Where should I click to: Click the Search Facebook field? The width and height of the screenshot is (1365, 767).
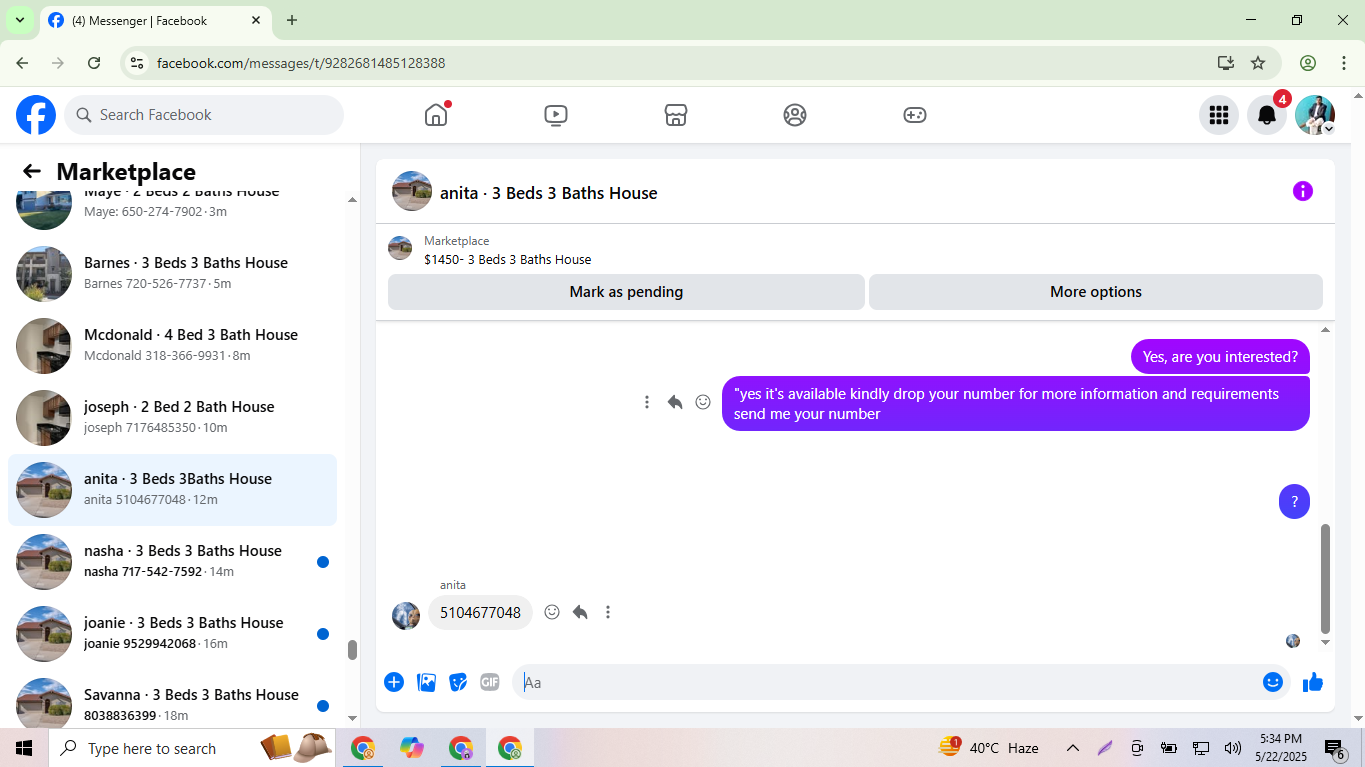coord(204,115)
